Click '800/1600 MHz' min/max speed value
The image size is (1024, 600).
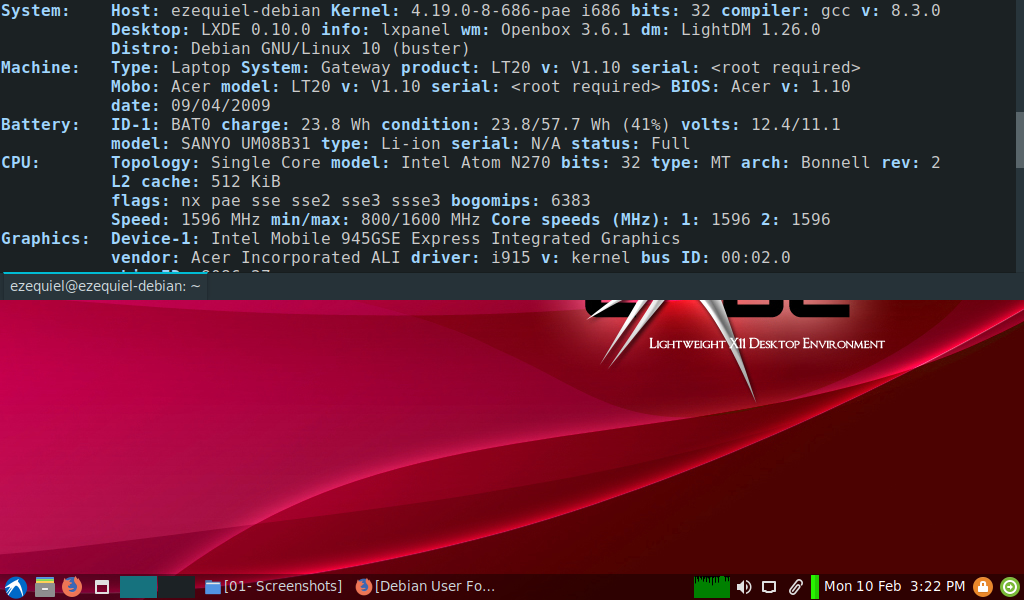tap(421, 219)
